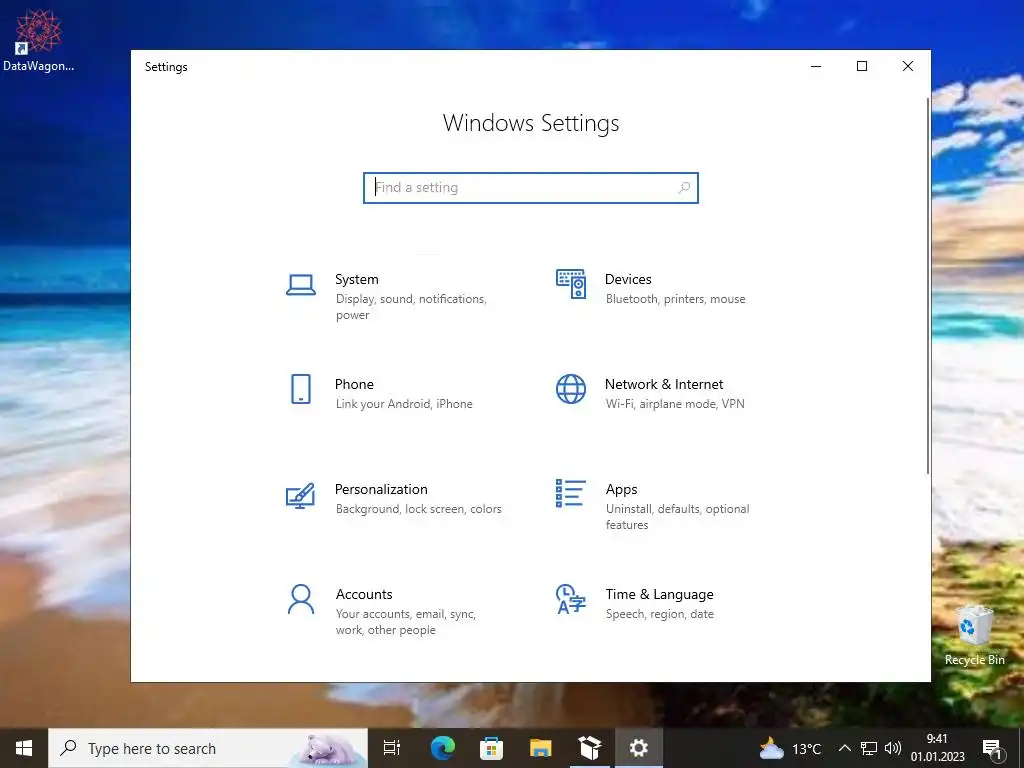Click the Settings gear on the taskbar
1024x768 pixels.
coord(639,748)
